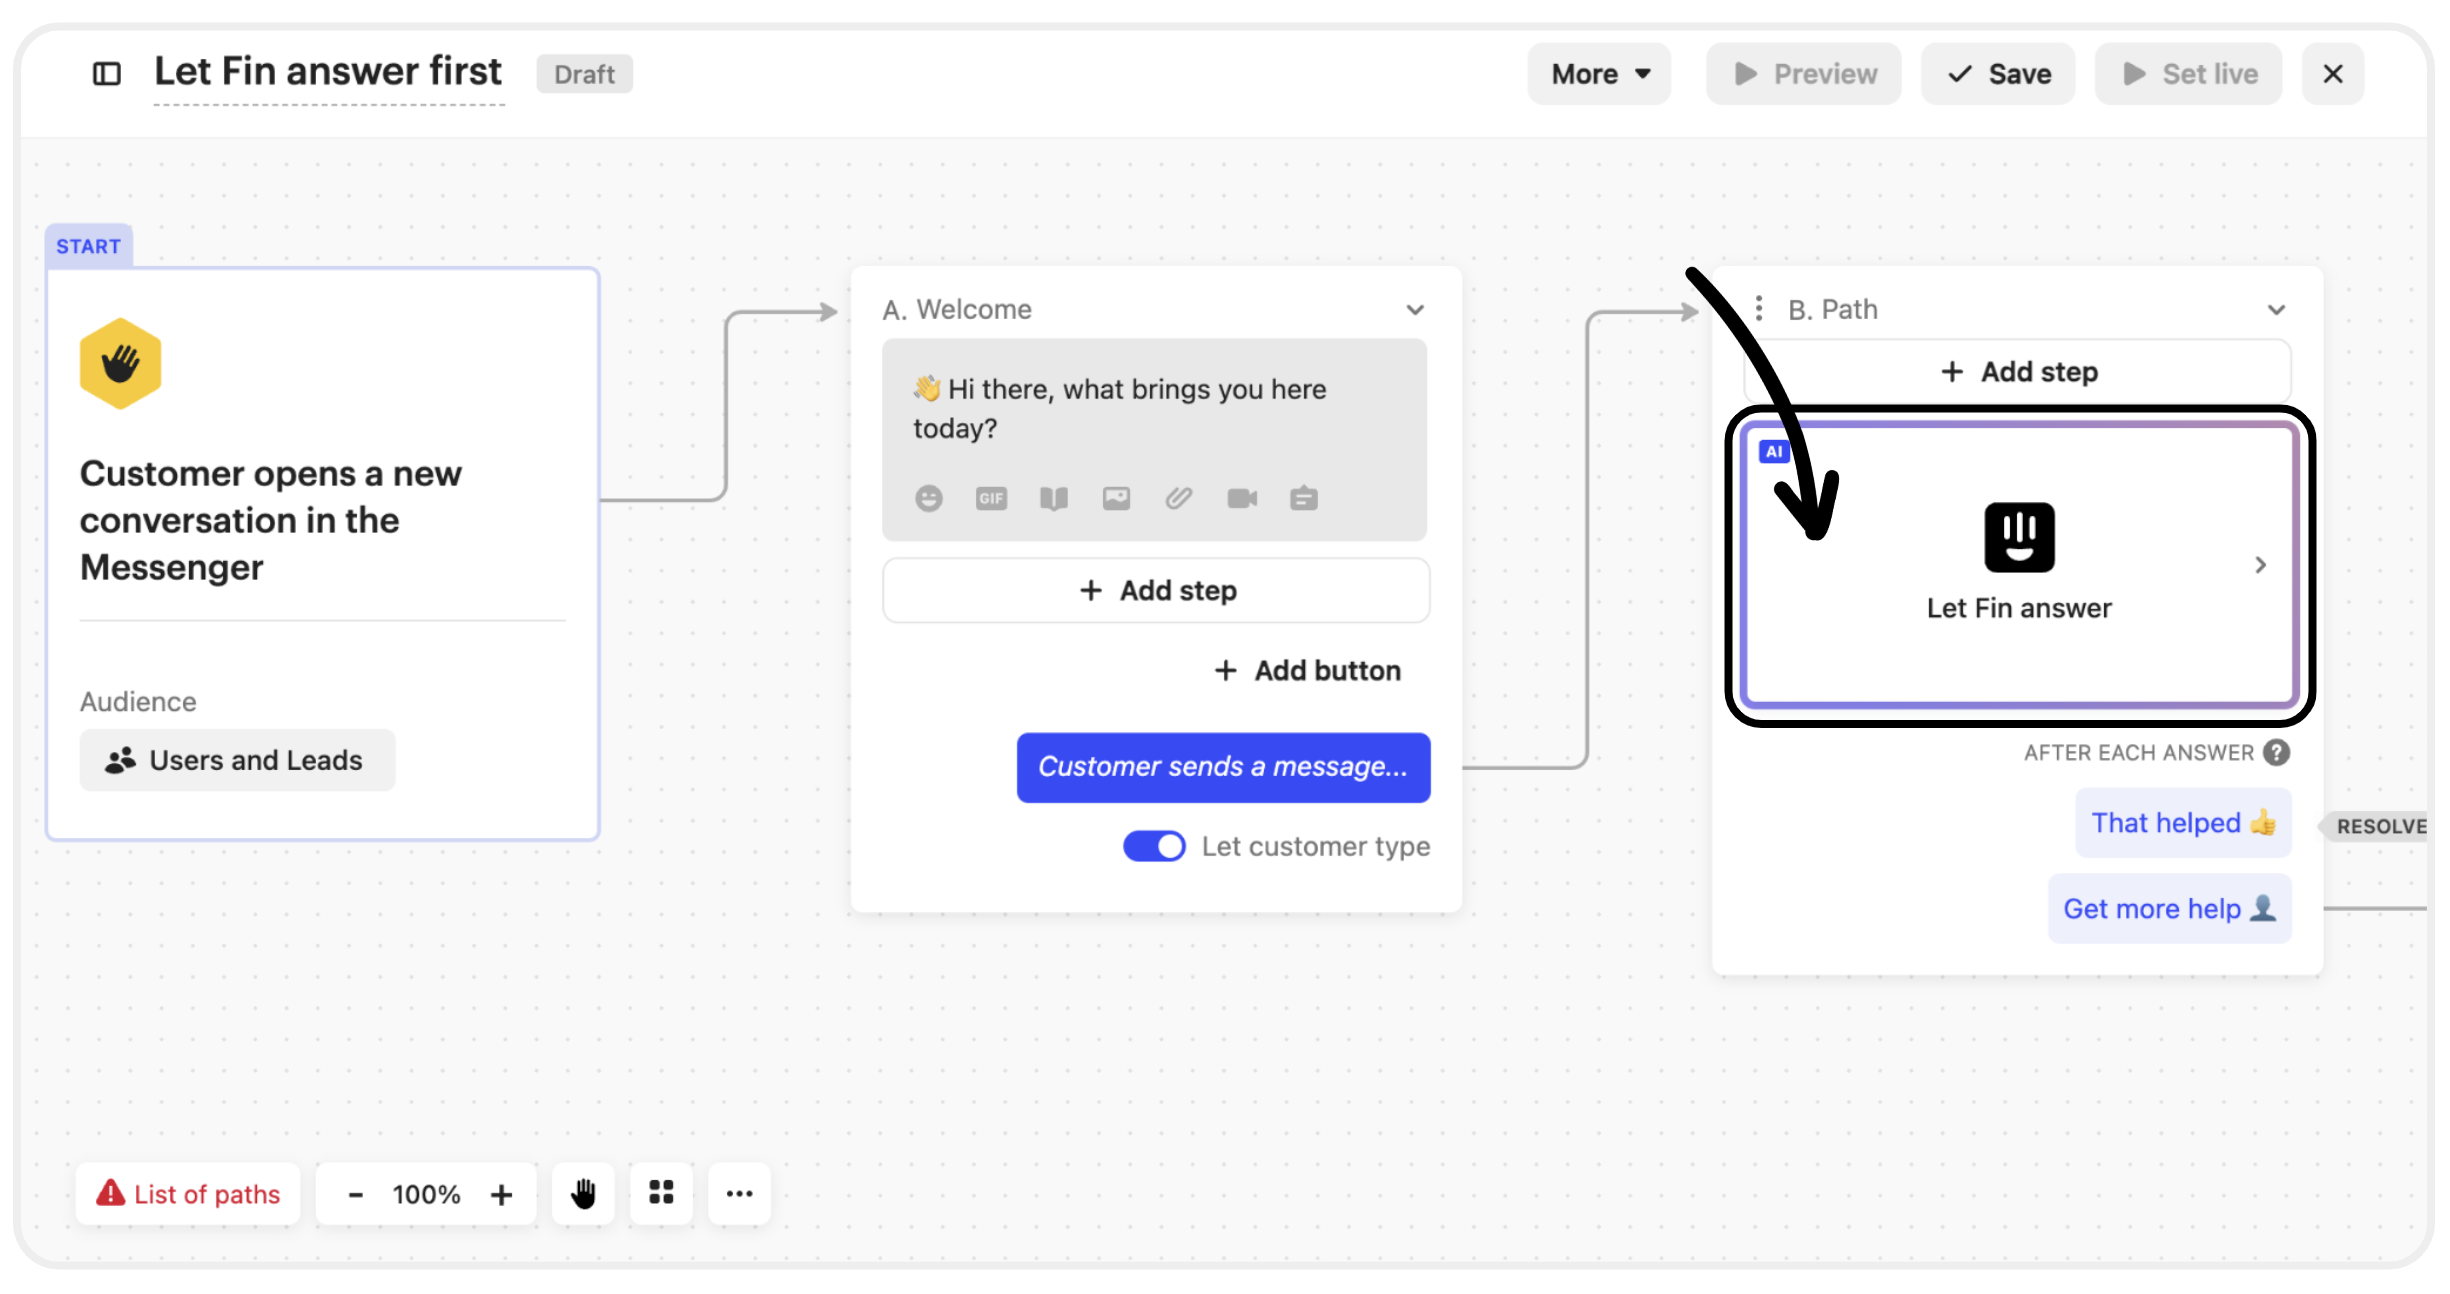This screenshot has height=1294, width=2450.
Task: Click the Set live button
Action: click(x=2188, y=74)
